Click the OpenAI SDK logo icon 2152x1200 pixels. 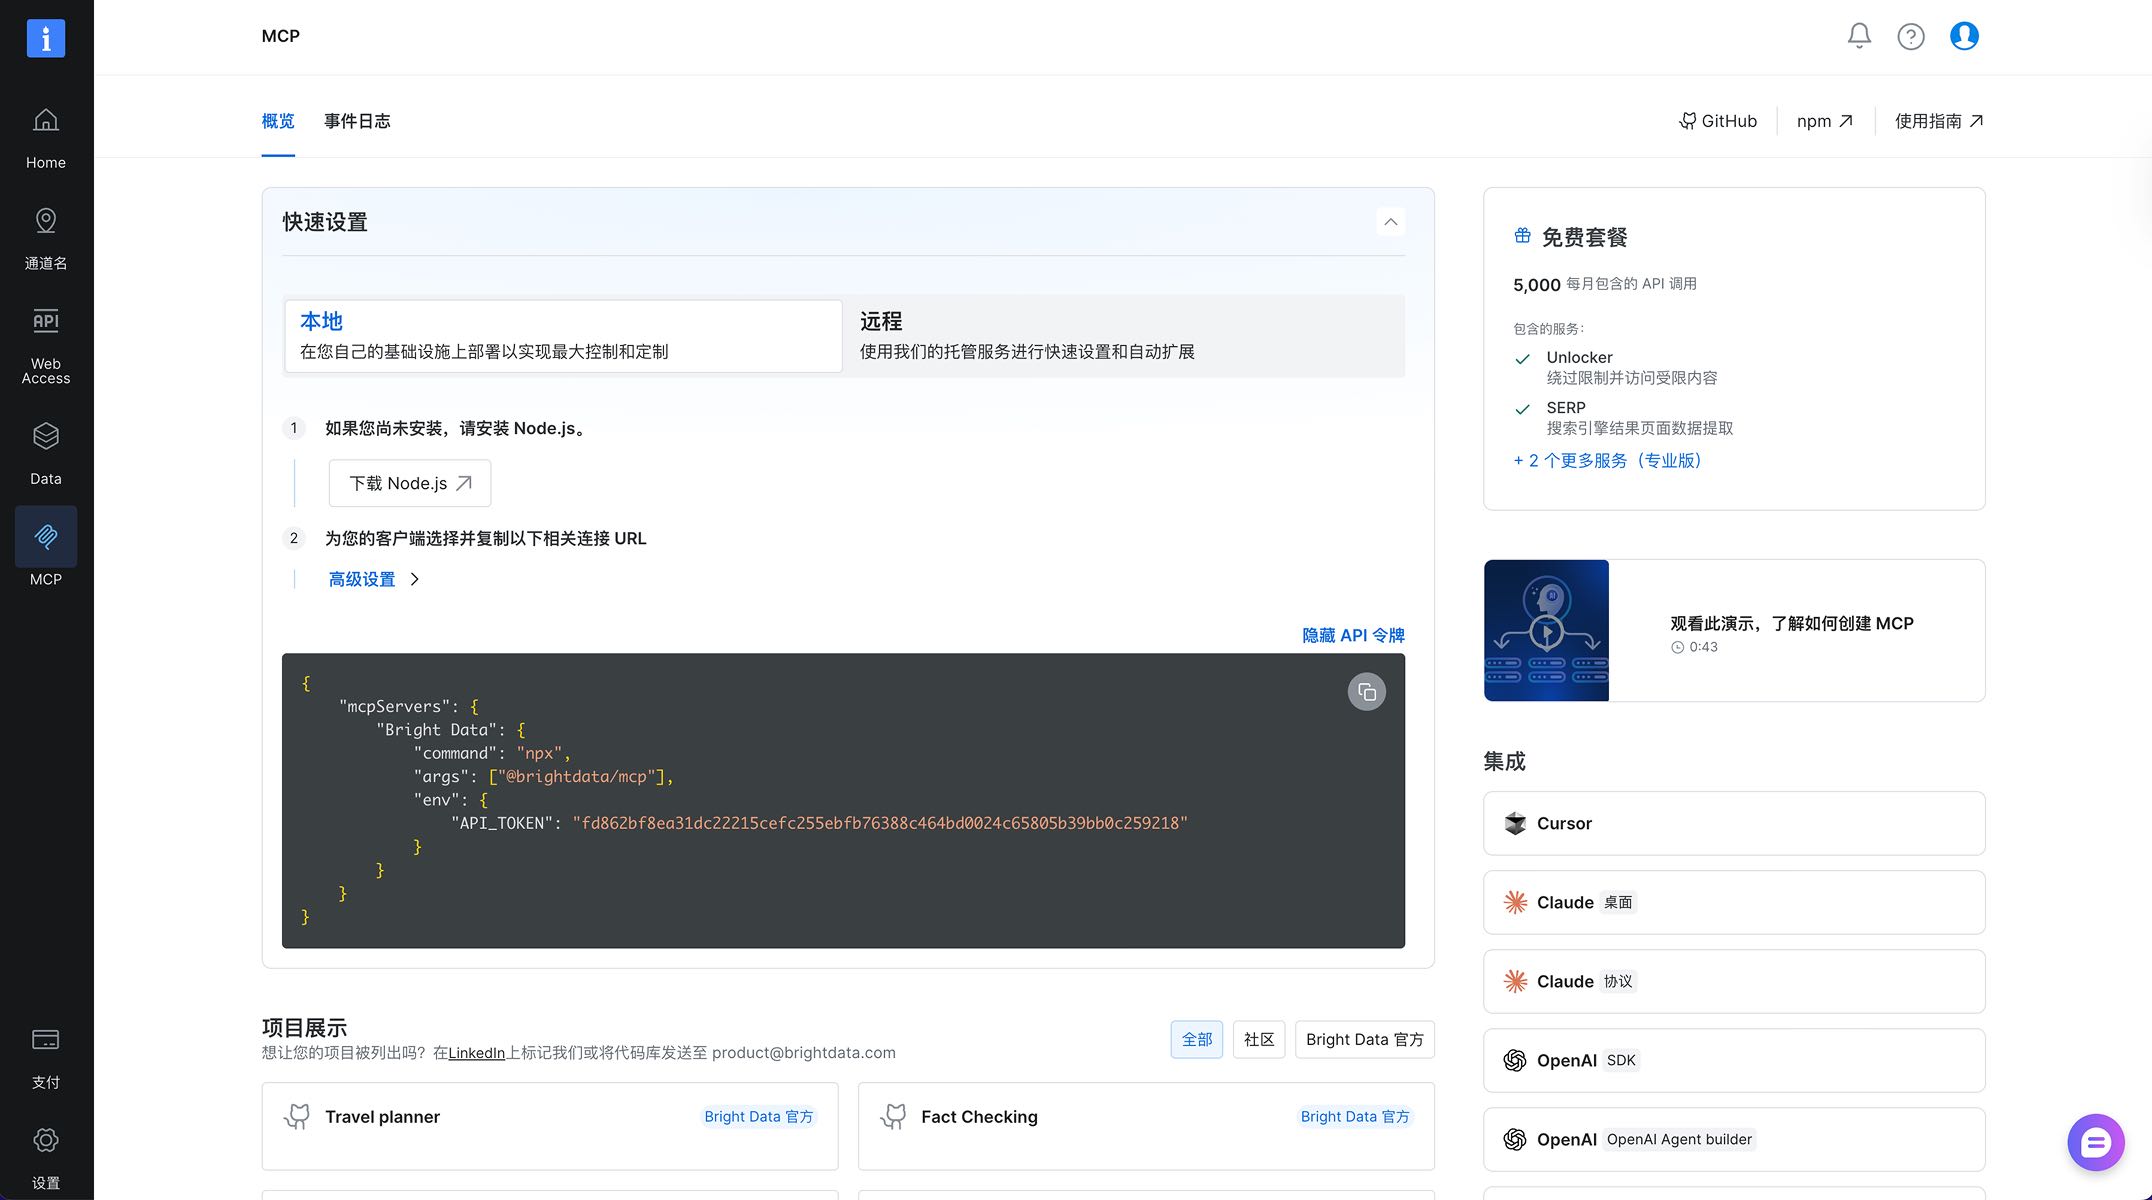coord(1515,1060)
